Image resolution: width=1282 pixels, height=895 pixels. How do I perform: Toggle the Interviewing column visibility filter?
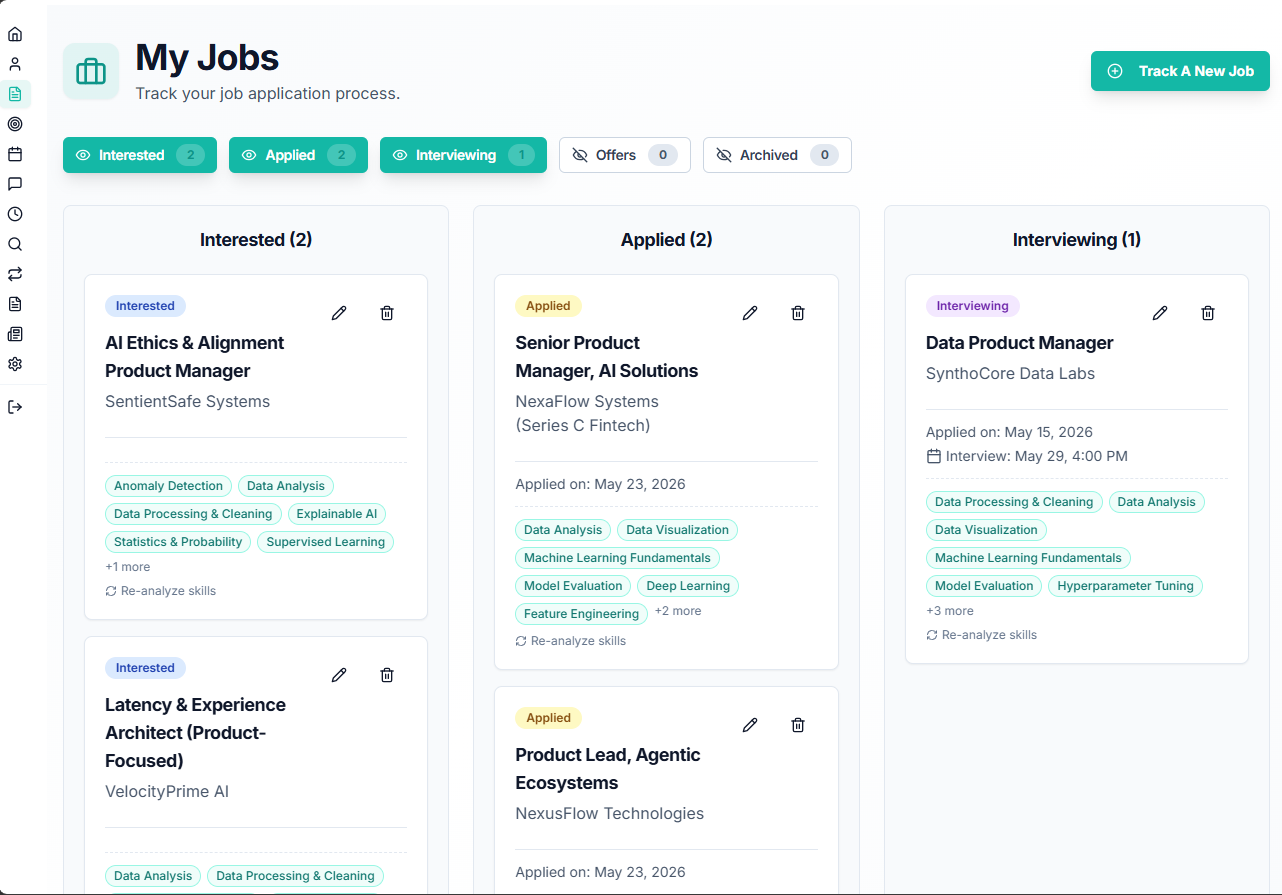(x=463, y=155)
